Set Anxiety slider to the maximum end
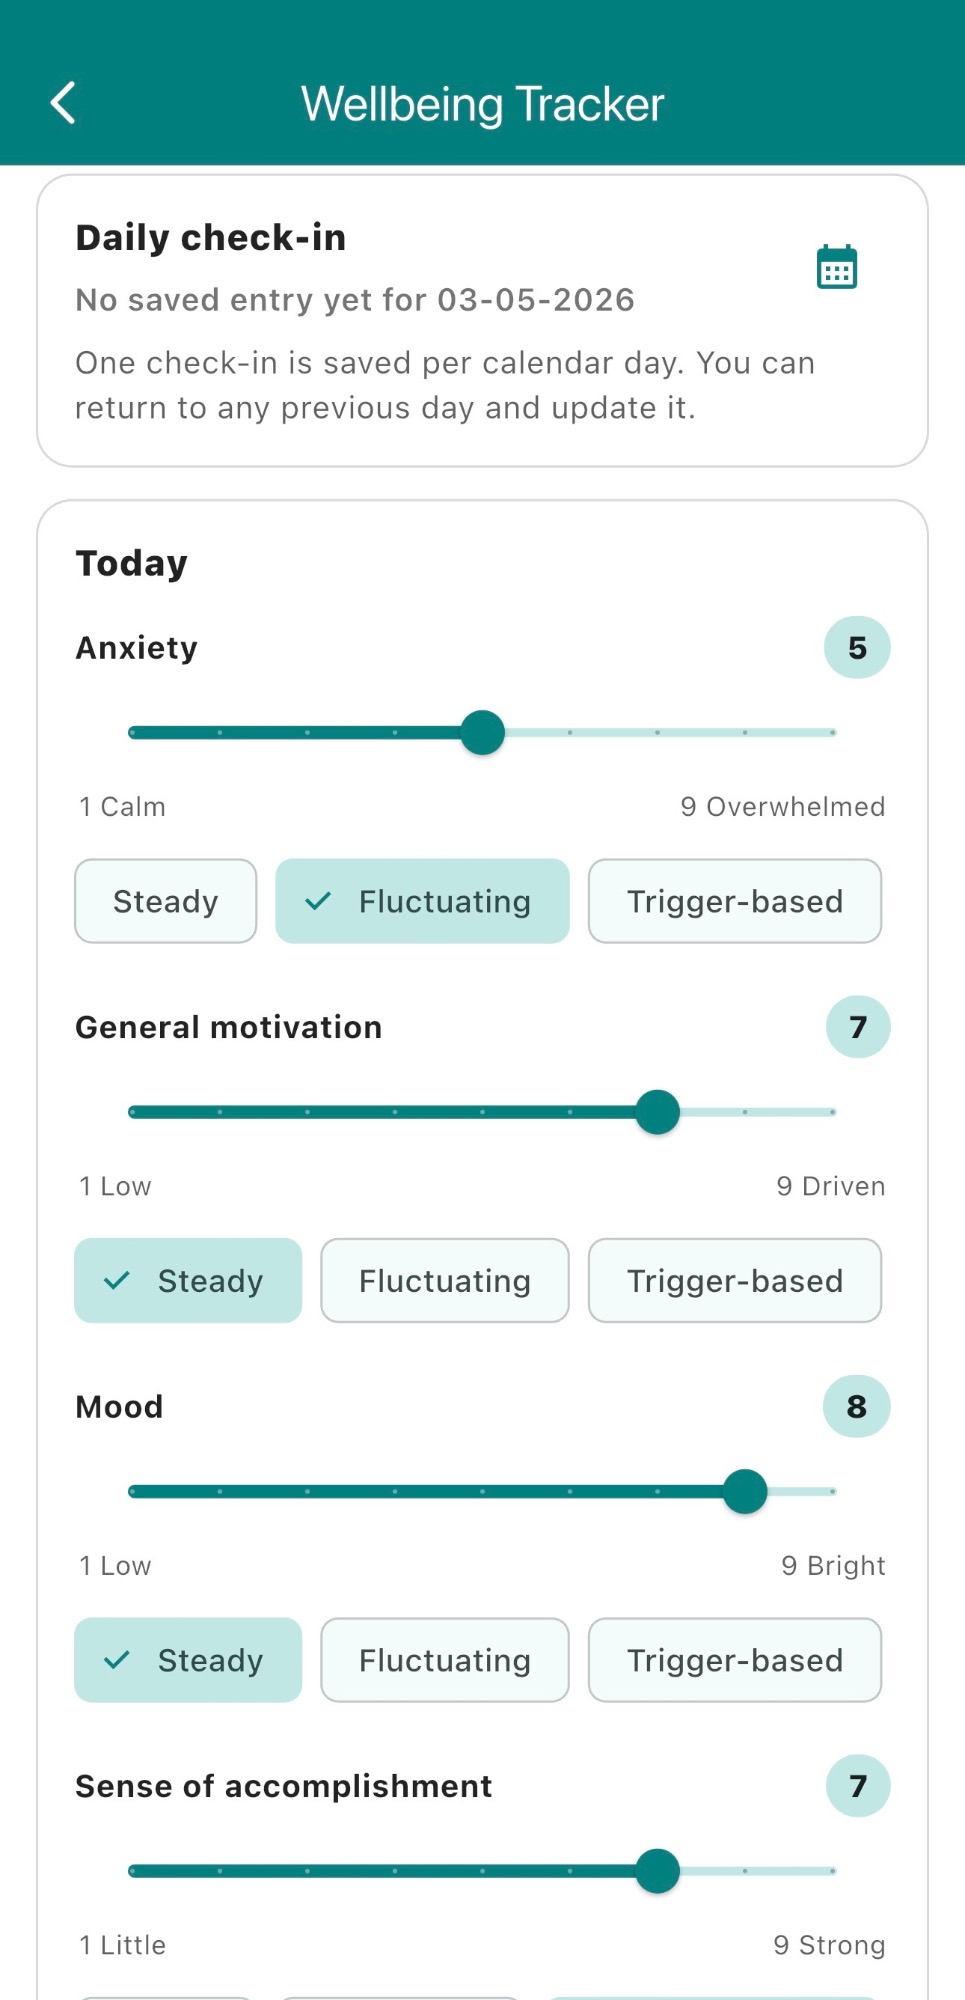 click(832, 733)
